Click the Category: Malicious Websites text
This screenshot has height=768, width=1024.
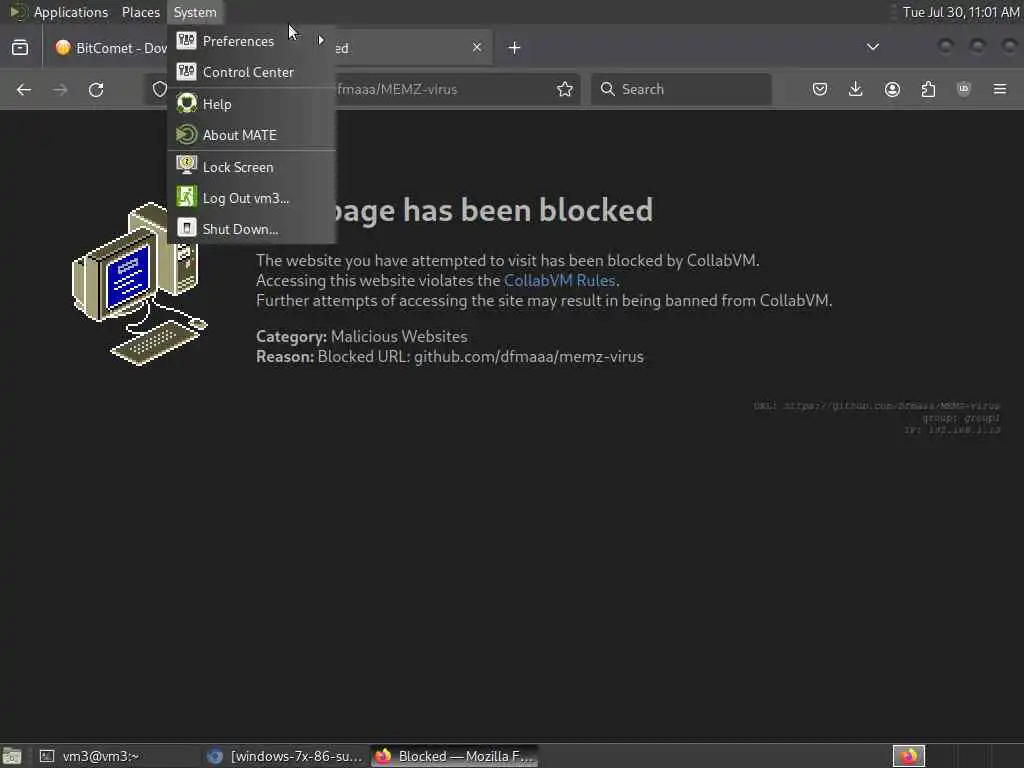pos(362,336)
